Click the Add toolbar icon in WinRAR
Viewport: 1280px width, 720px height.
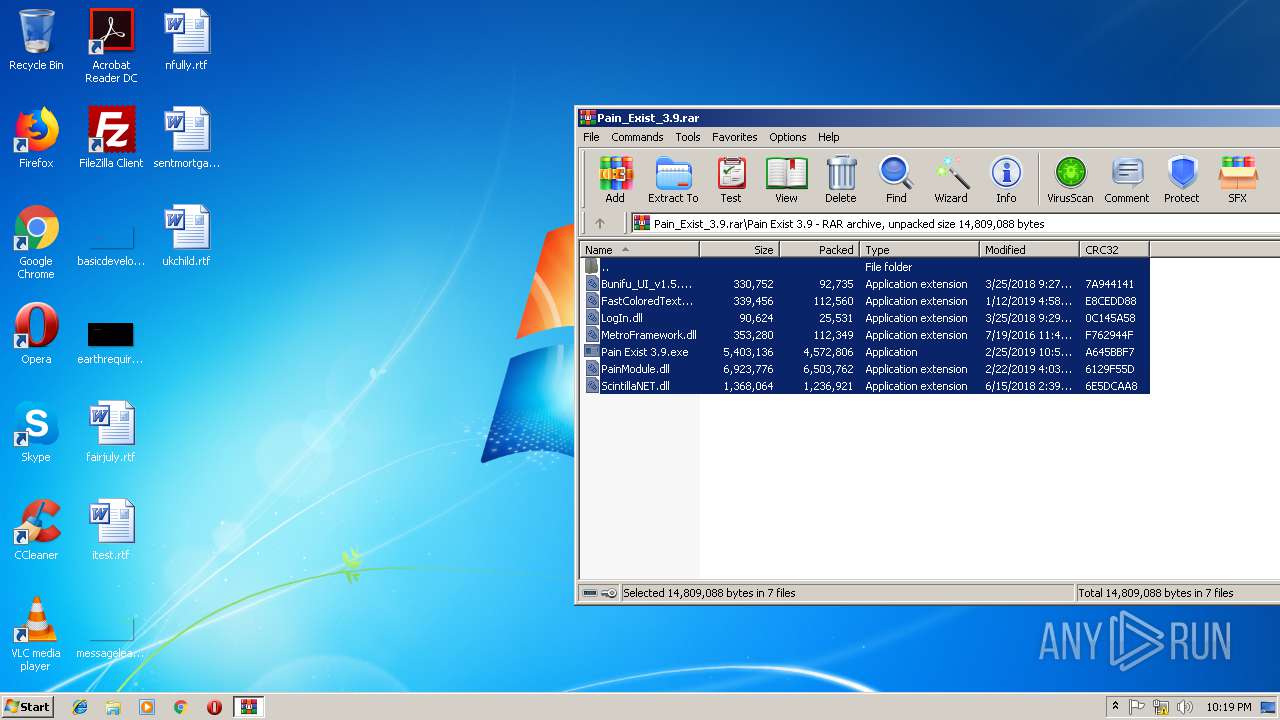[x=615, y=180]
